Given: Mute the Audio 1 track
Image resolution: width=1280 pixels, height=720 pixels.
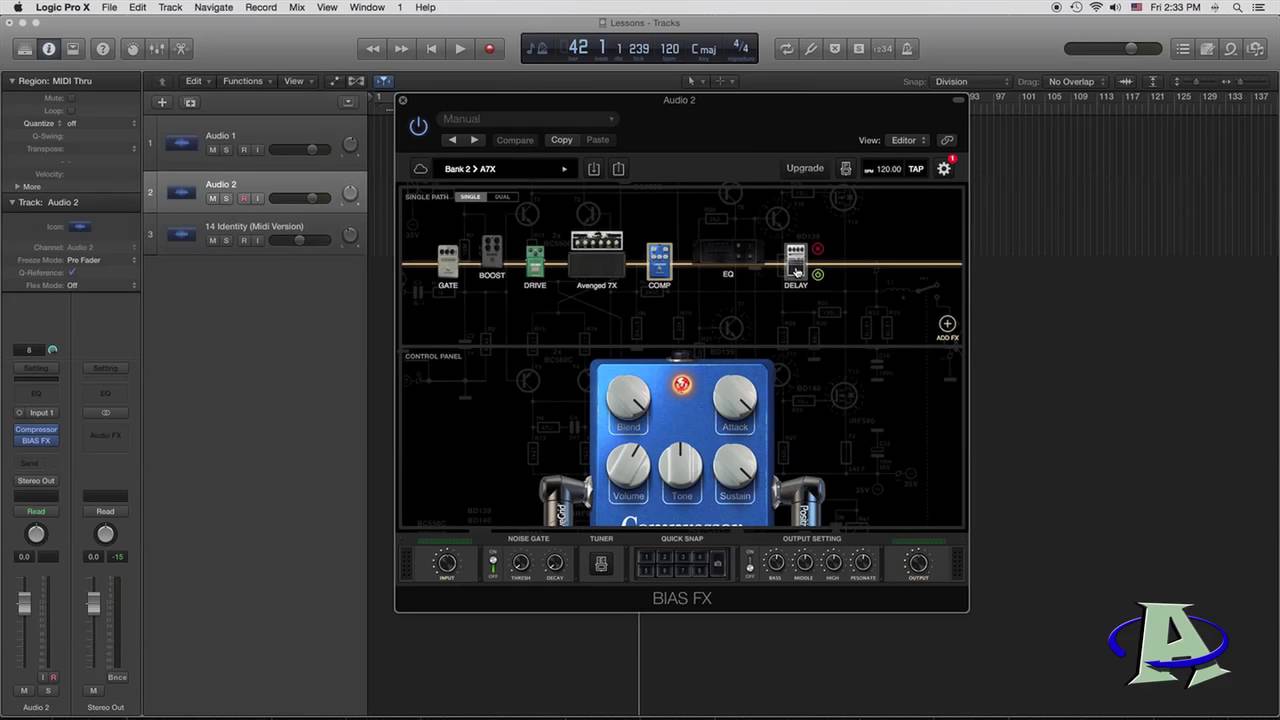Looking at the screenshot, I should coord(212,150).
